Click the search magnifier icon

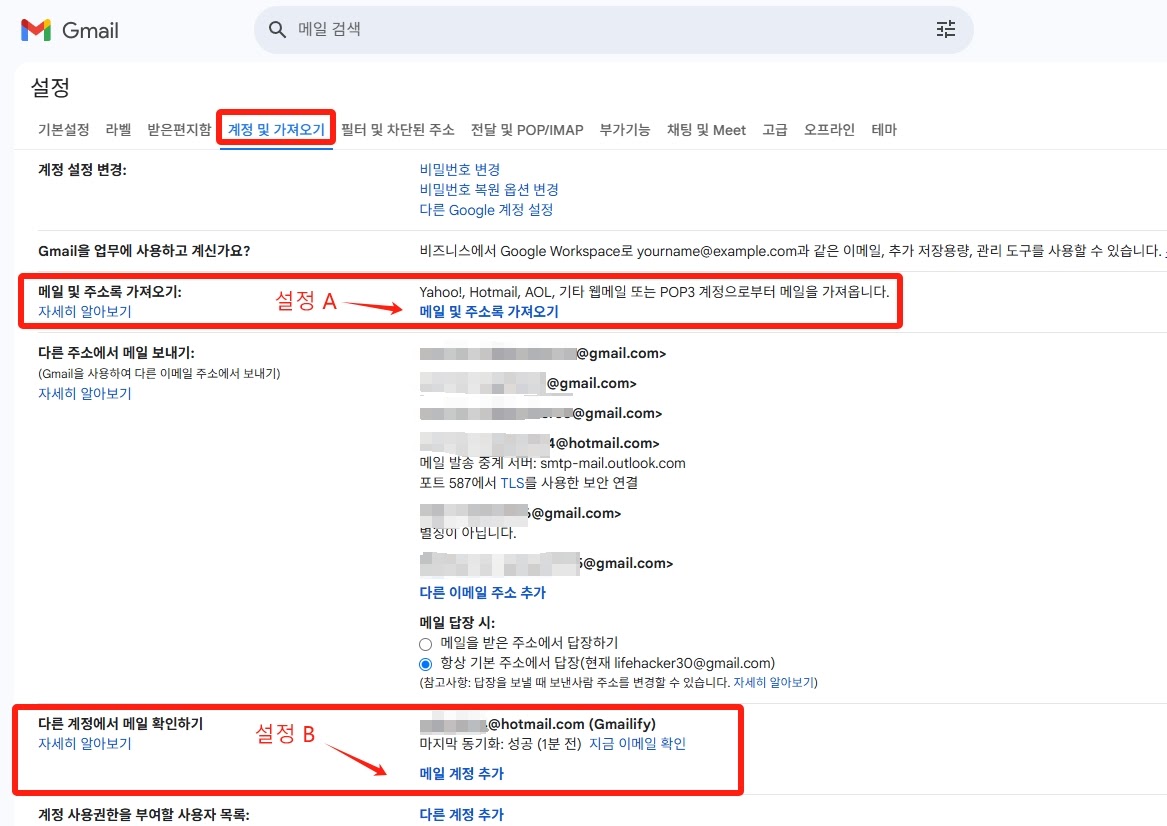(277, 29)
